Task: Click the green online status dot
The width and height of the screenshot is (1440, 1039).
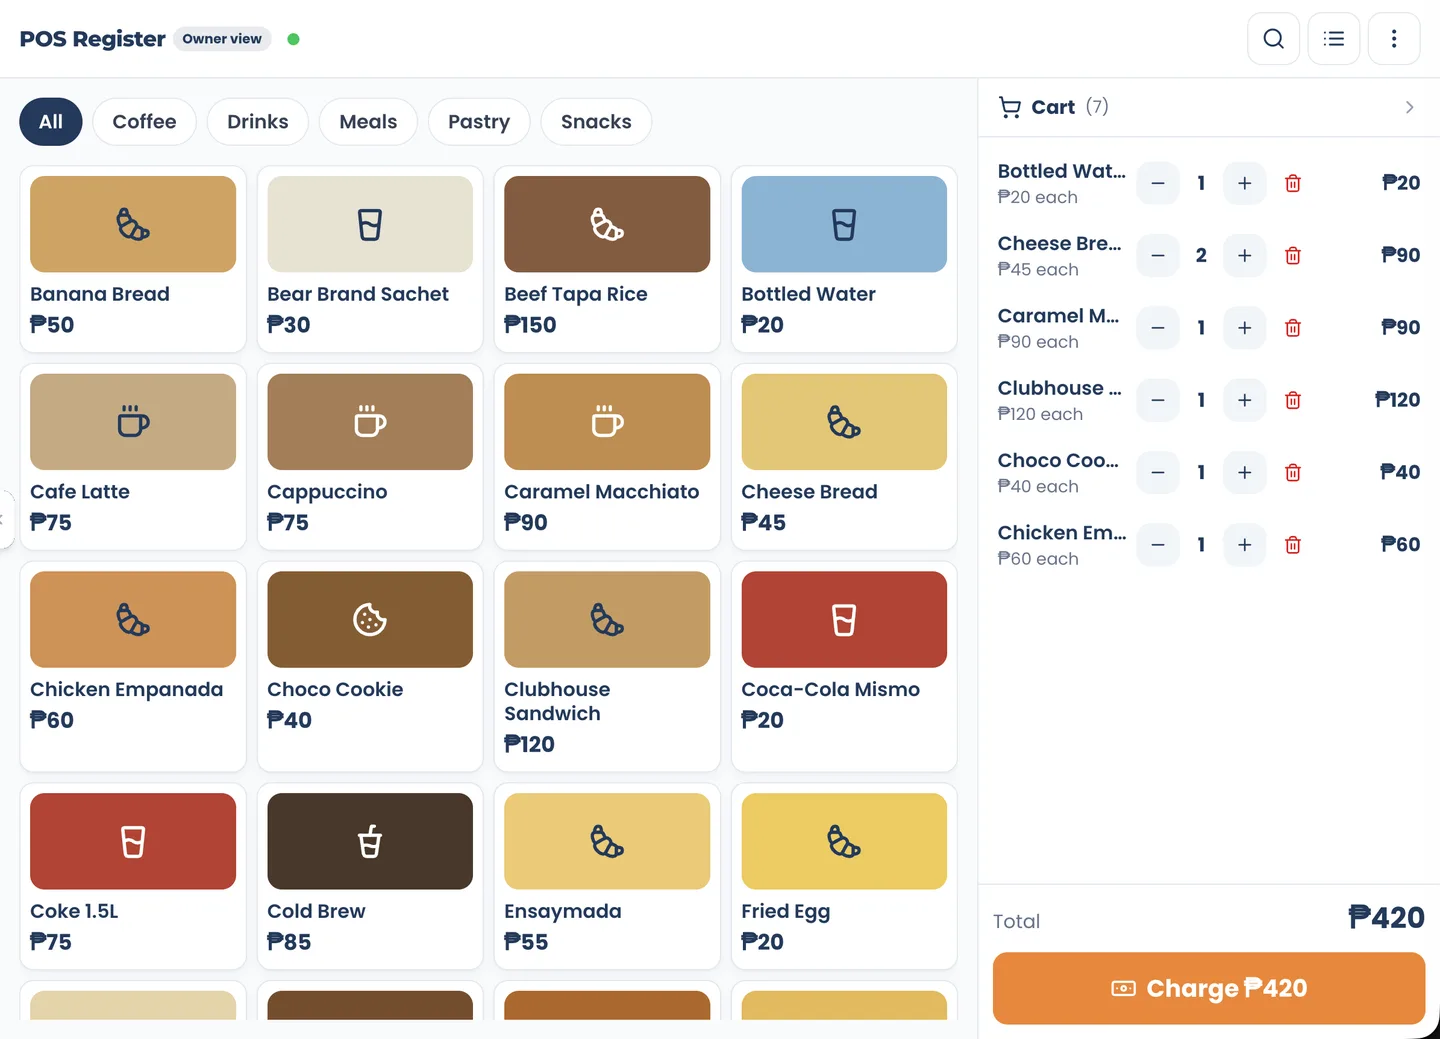Action: [x=293, y=39]
